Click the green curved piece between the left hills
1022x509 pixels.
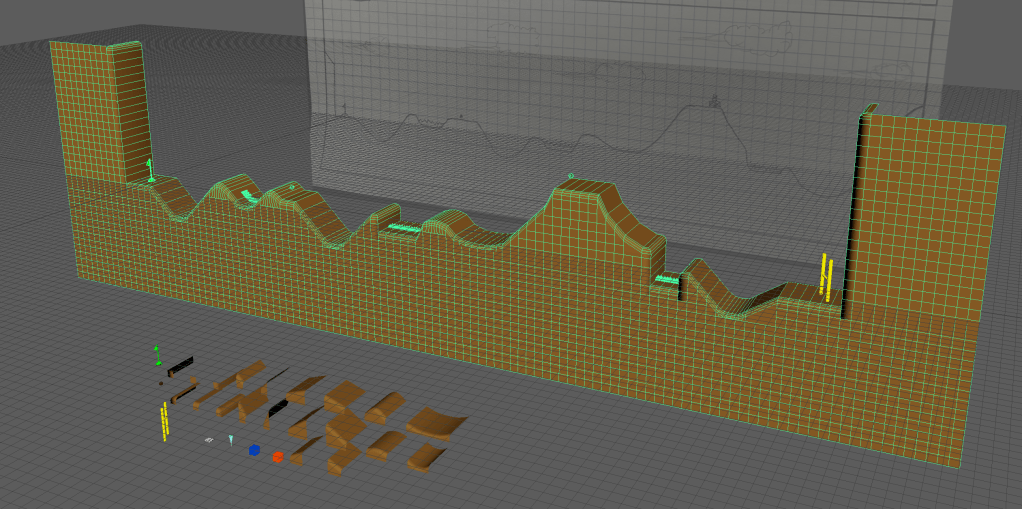pos(249,197)
